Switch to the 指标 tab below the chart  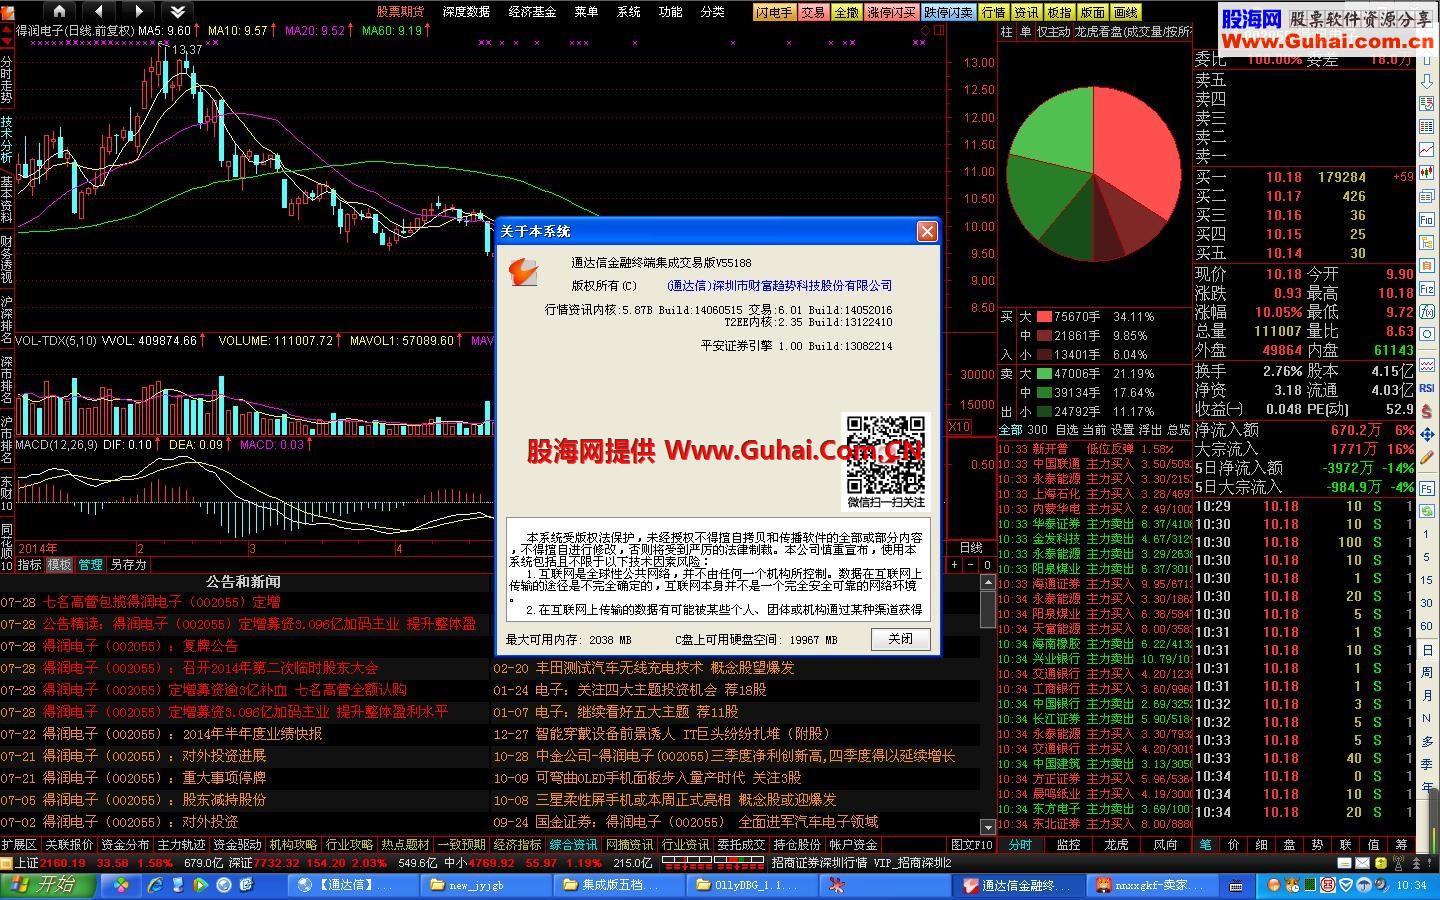tap(29, 564)
